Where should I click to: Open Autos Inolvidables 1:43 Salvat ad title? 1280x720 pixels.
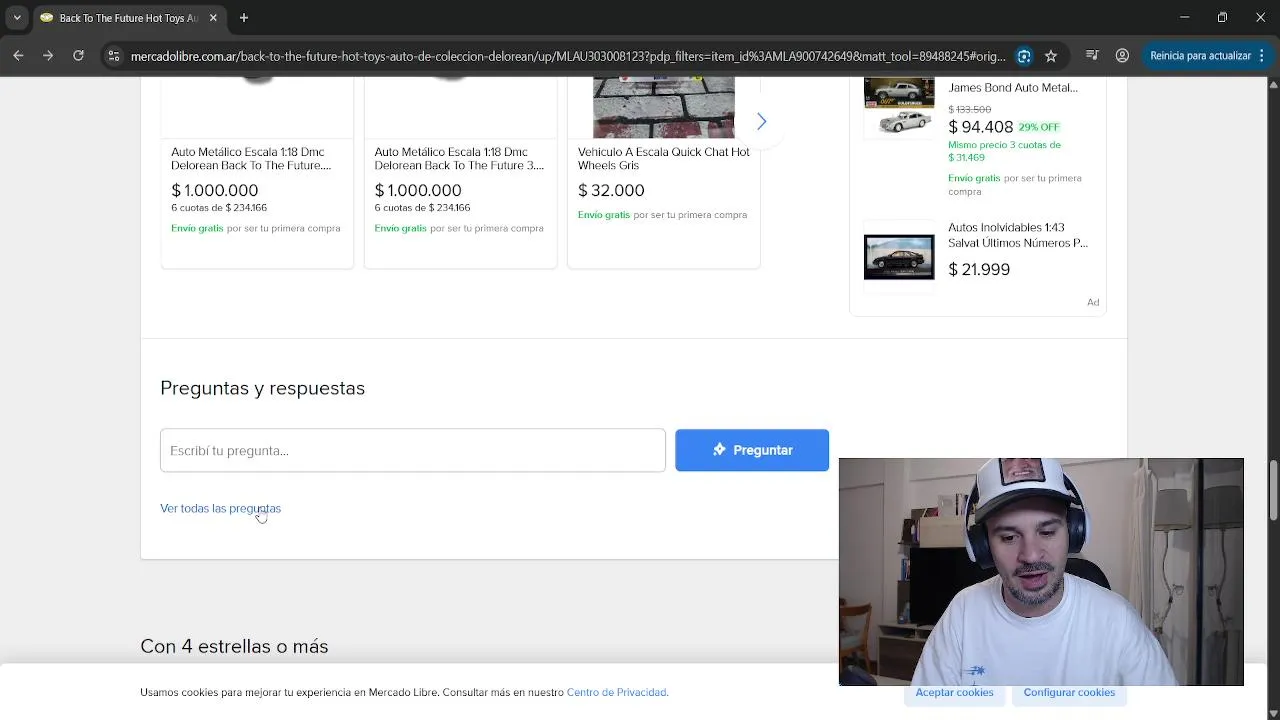pos(1018,235)
